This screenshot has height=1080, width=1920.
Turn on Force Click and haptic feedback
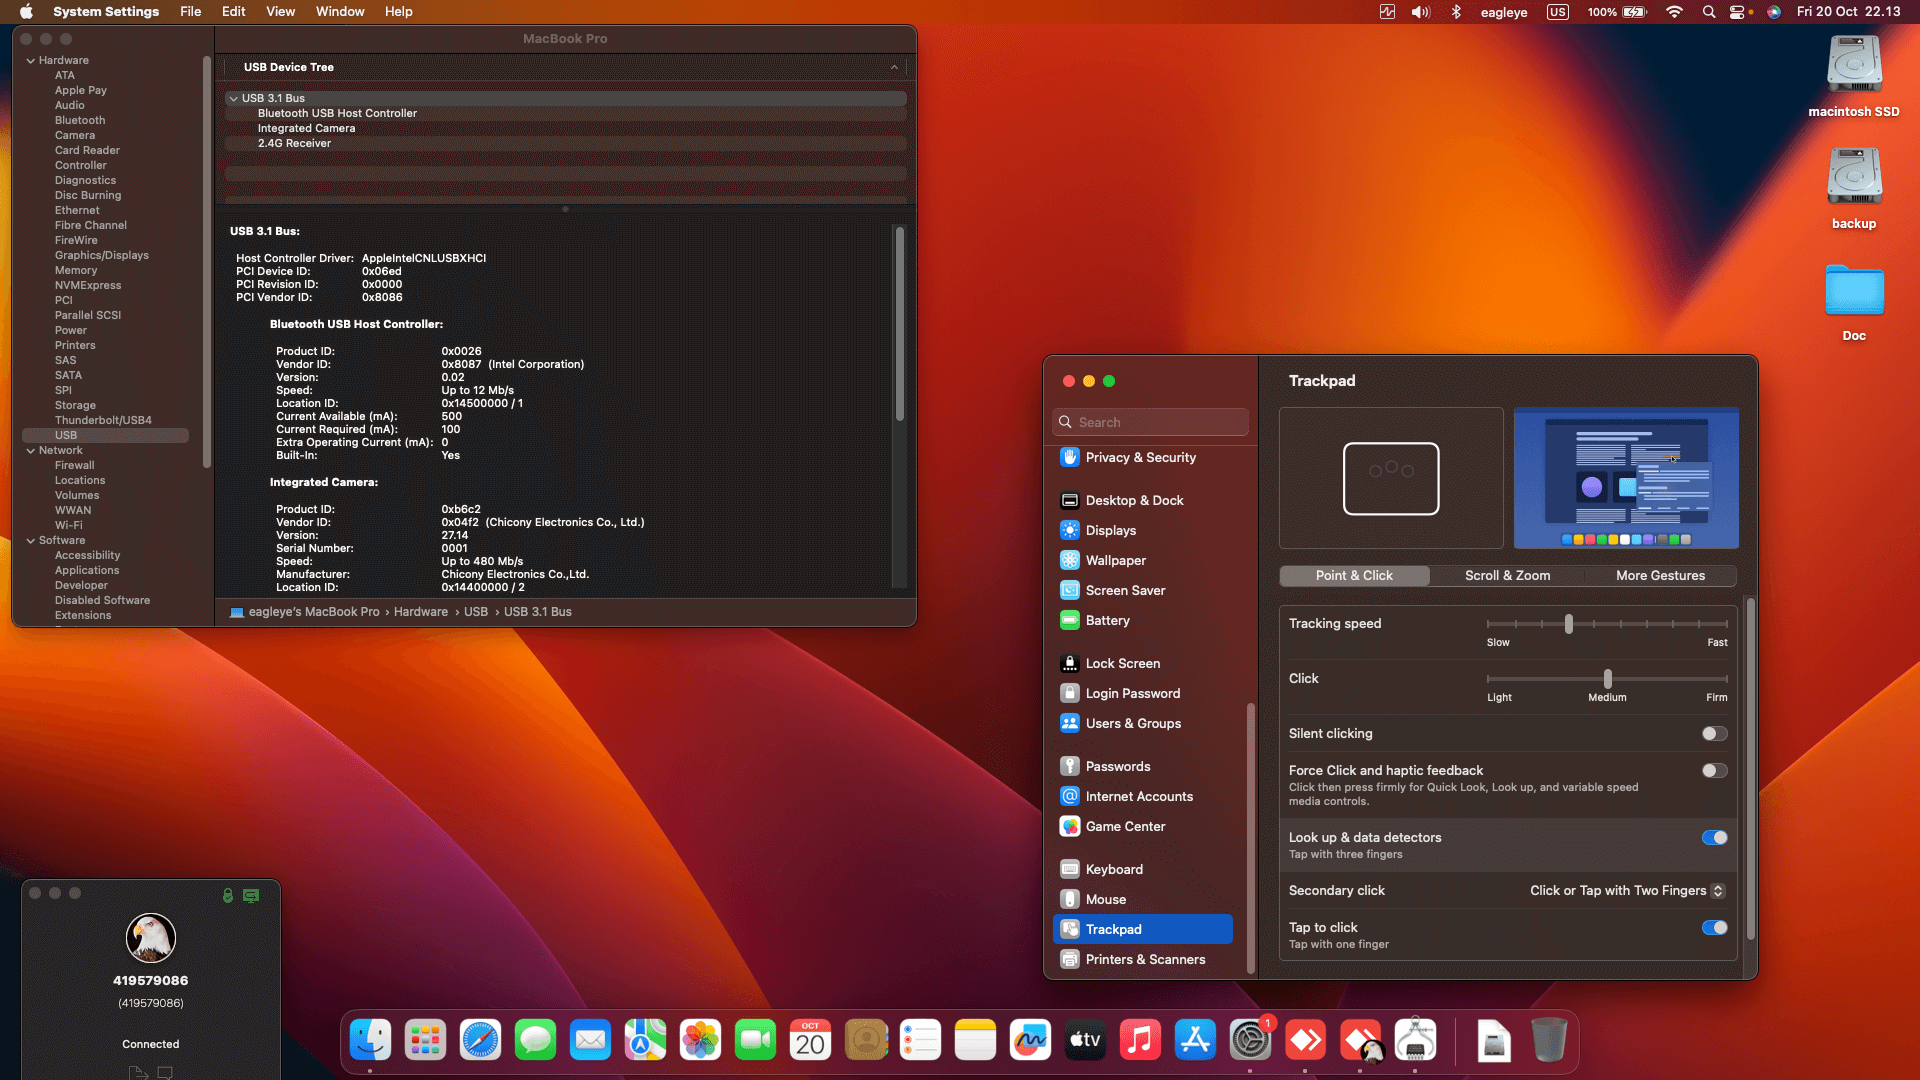click(x=1714, y=771)
